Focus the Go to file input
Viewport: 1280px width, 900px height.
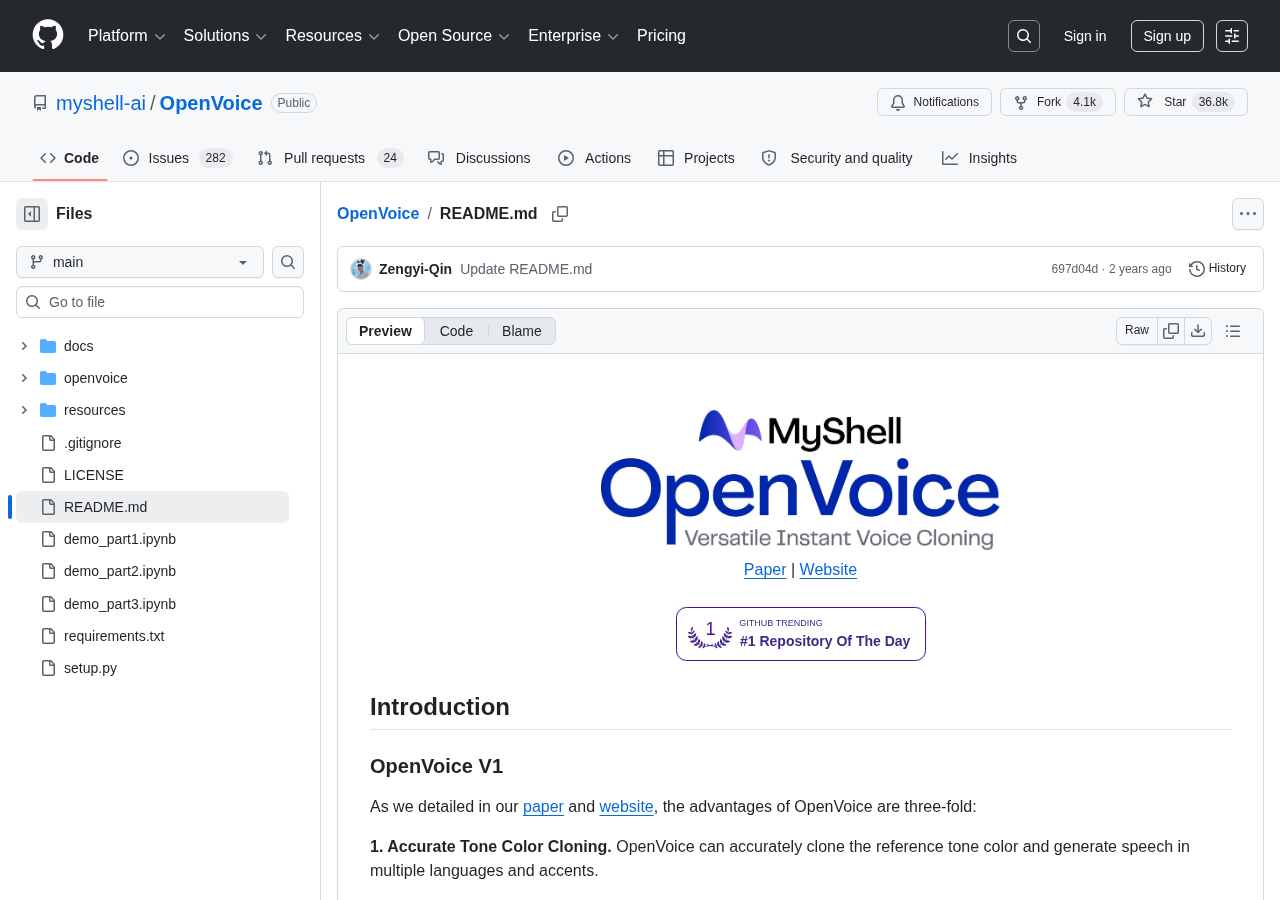[160, 302]
